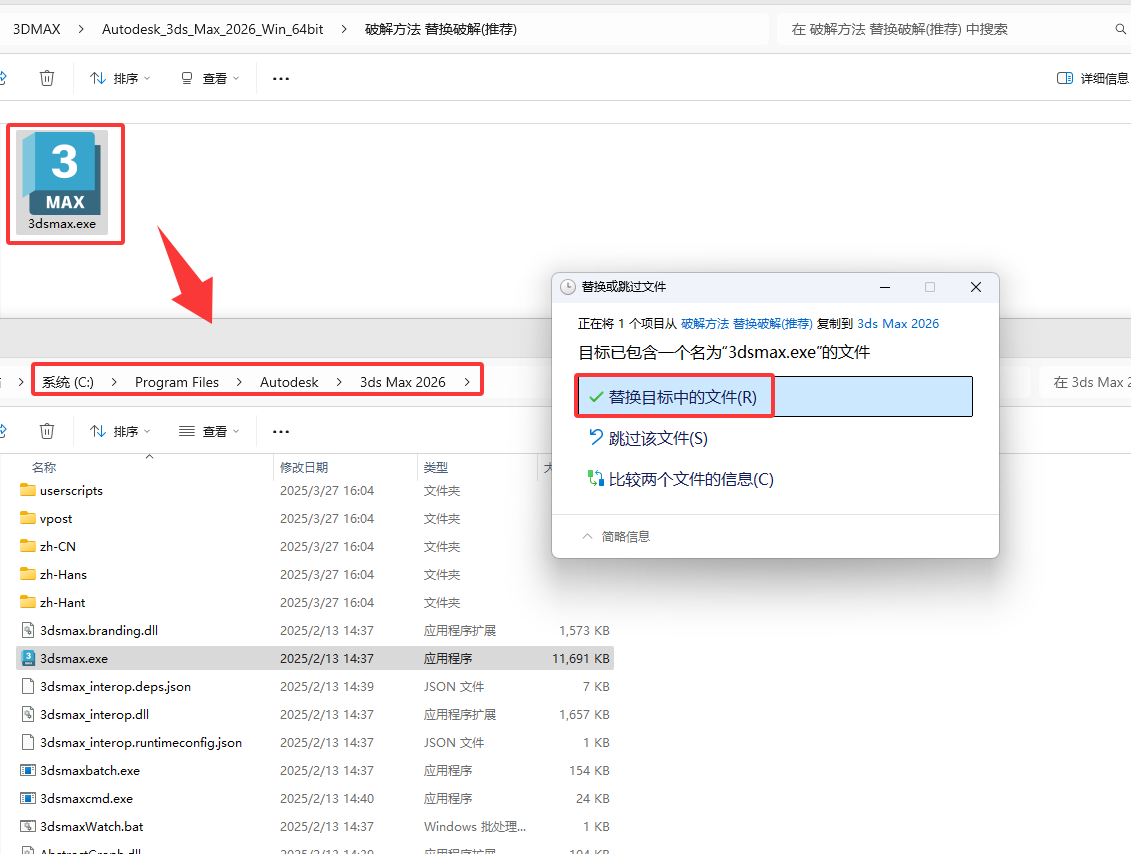Sort by the 名称 column header
Screen dimensions: 1131x854
(44, 467)
